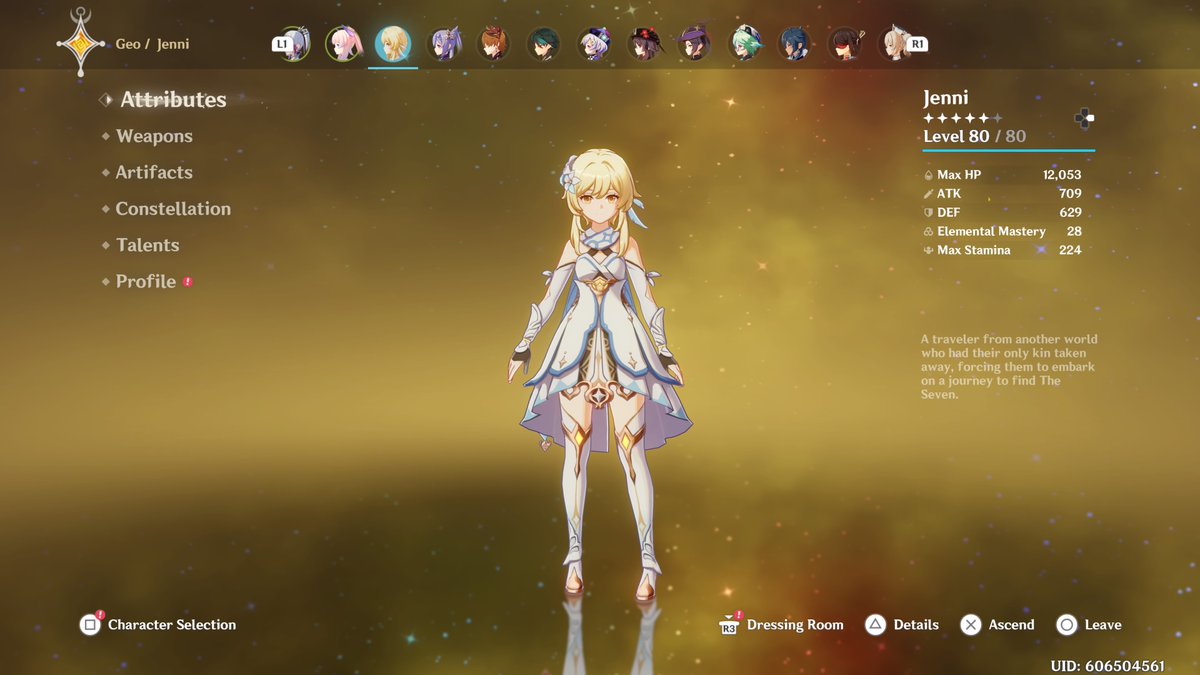Open the Constellation menu
This screenshot has width=1200, height=675.
[173, 209]
